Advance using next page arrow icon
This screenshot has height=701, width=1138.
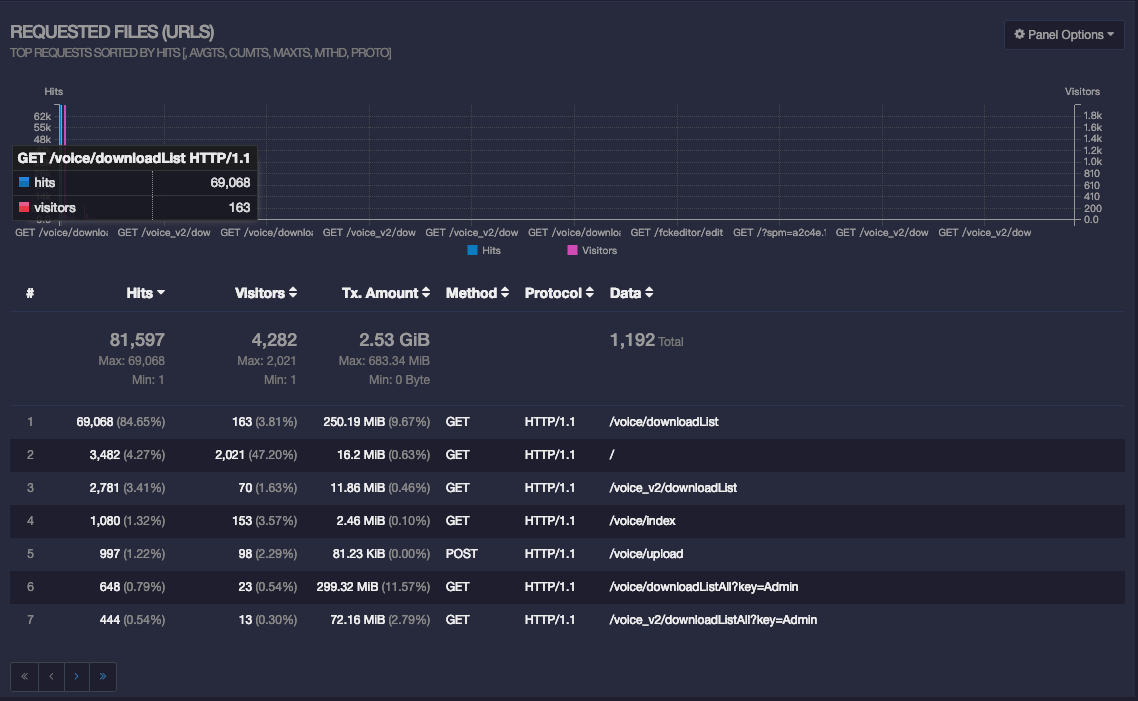(76, 677)
